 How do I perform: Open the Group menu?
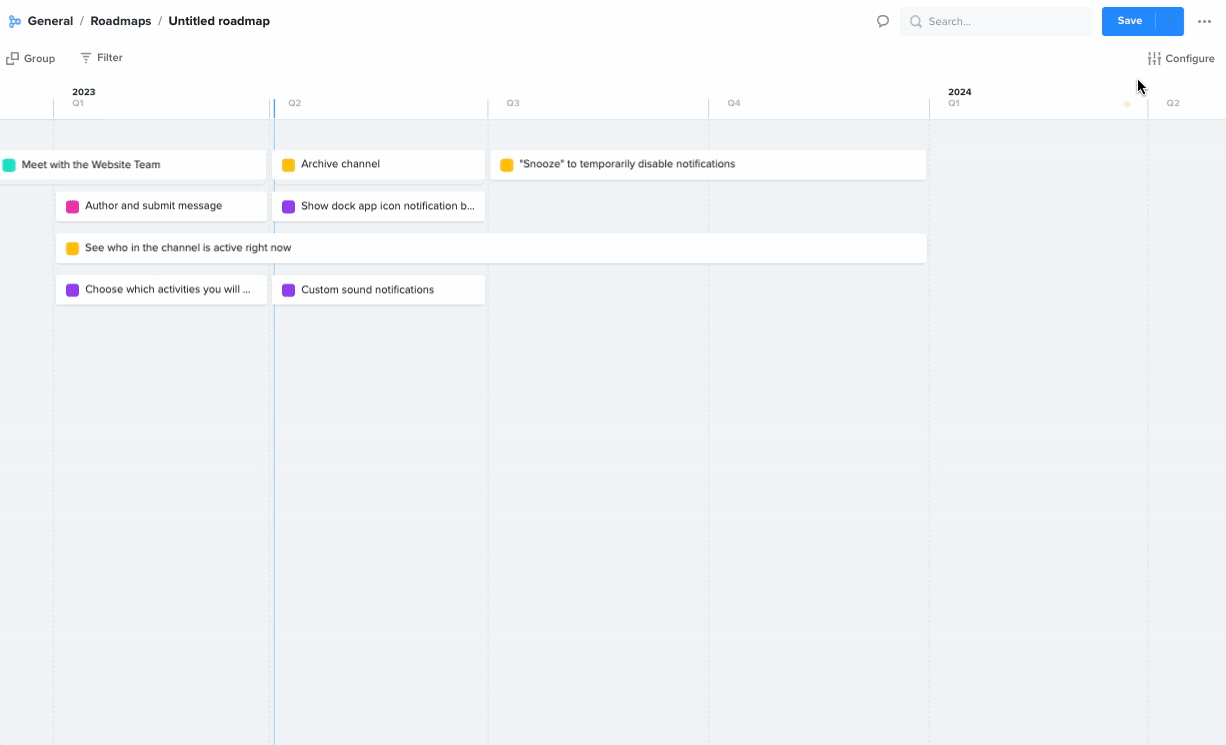[x=31, y=58]
